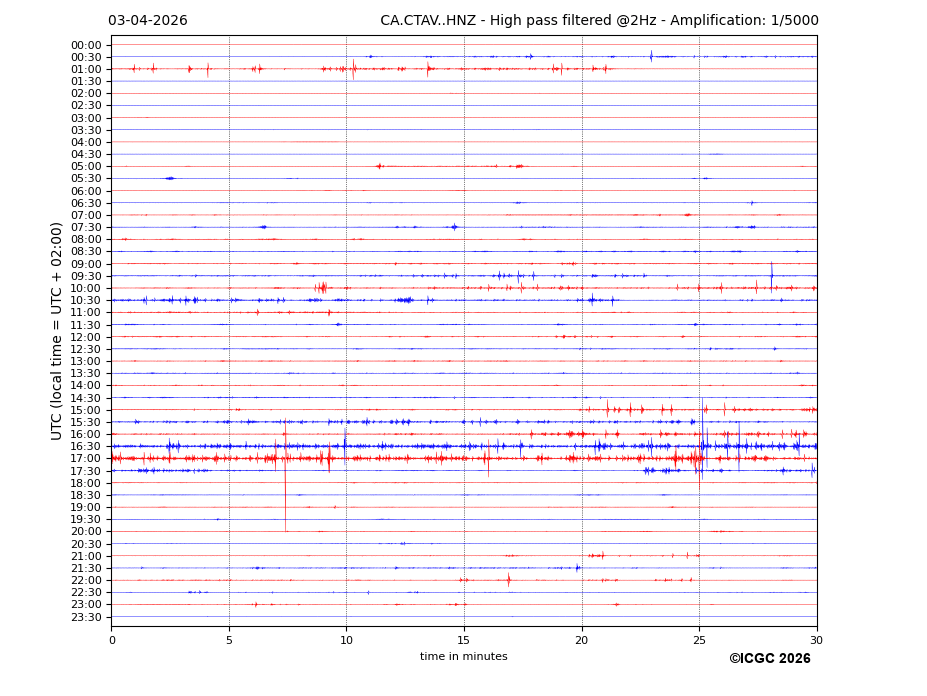Select x-axis tick label 15
Image resolution: width=927 pixels, height=696 pixels.
pyautogui.click(x=464, y=640)
